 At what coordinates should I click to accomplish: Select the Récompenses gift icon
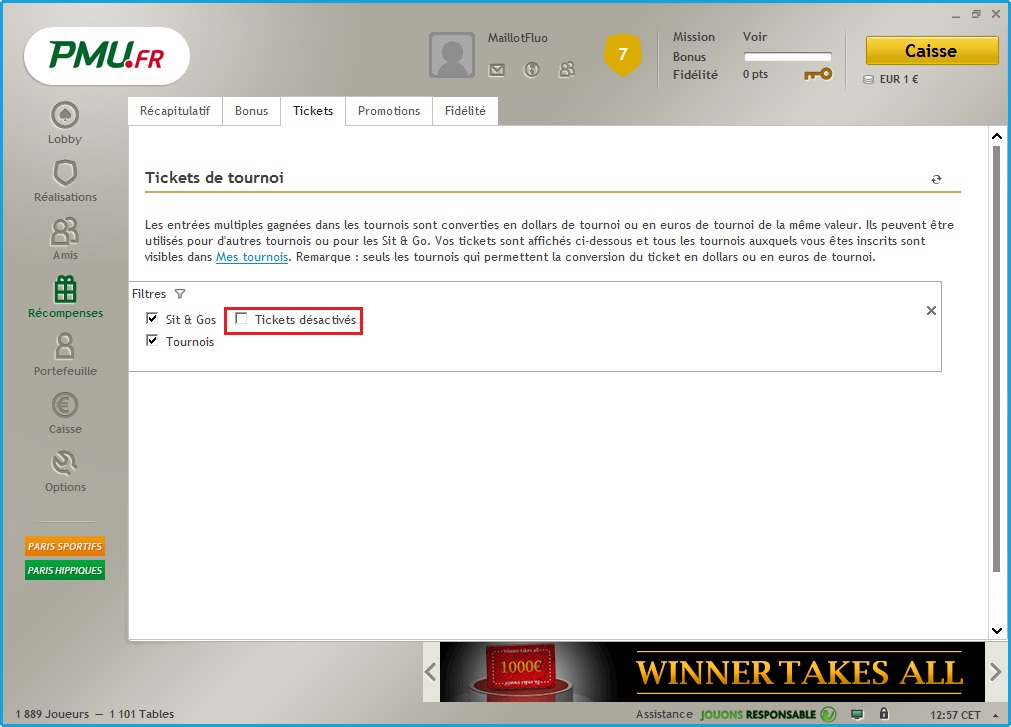65,289
